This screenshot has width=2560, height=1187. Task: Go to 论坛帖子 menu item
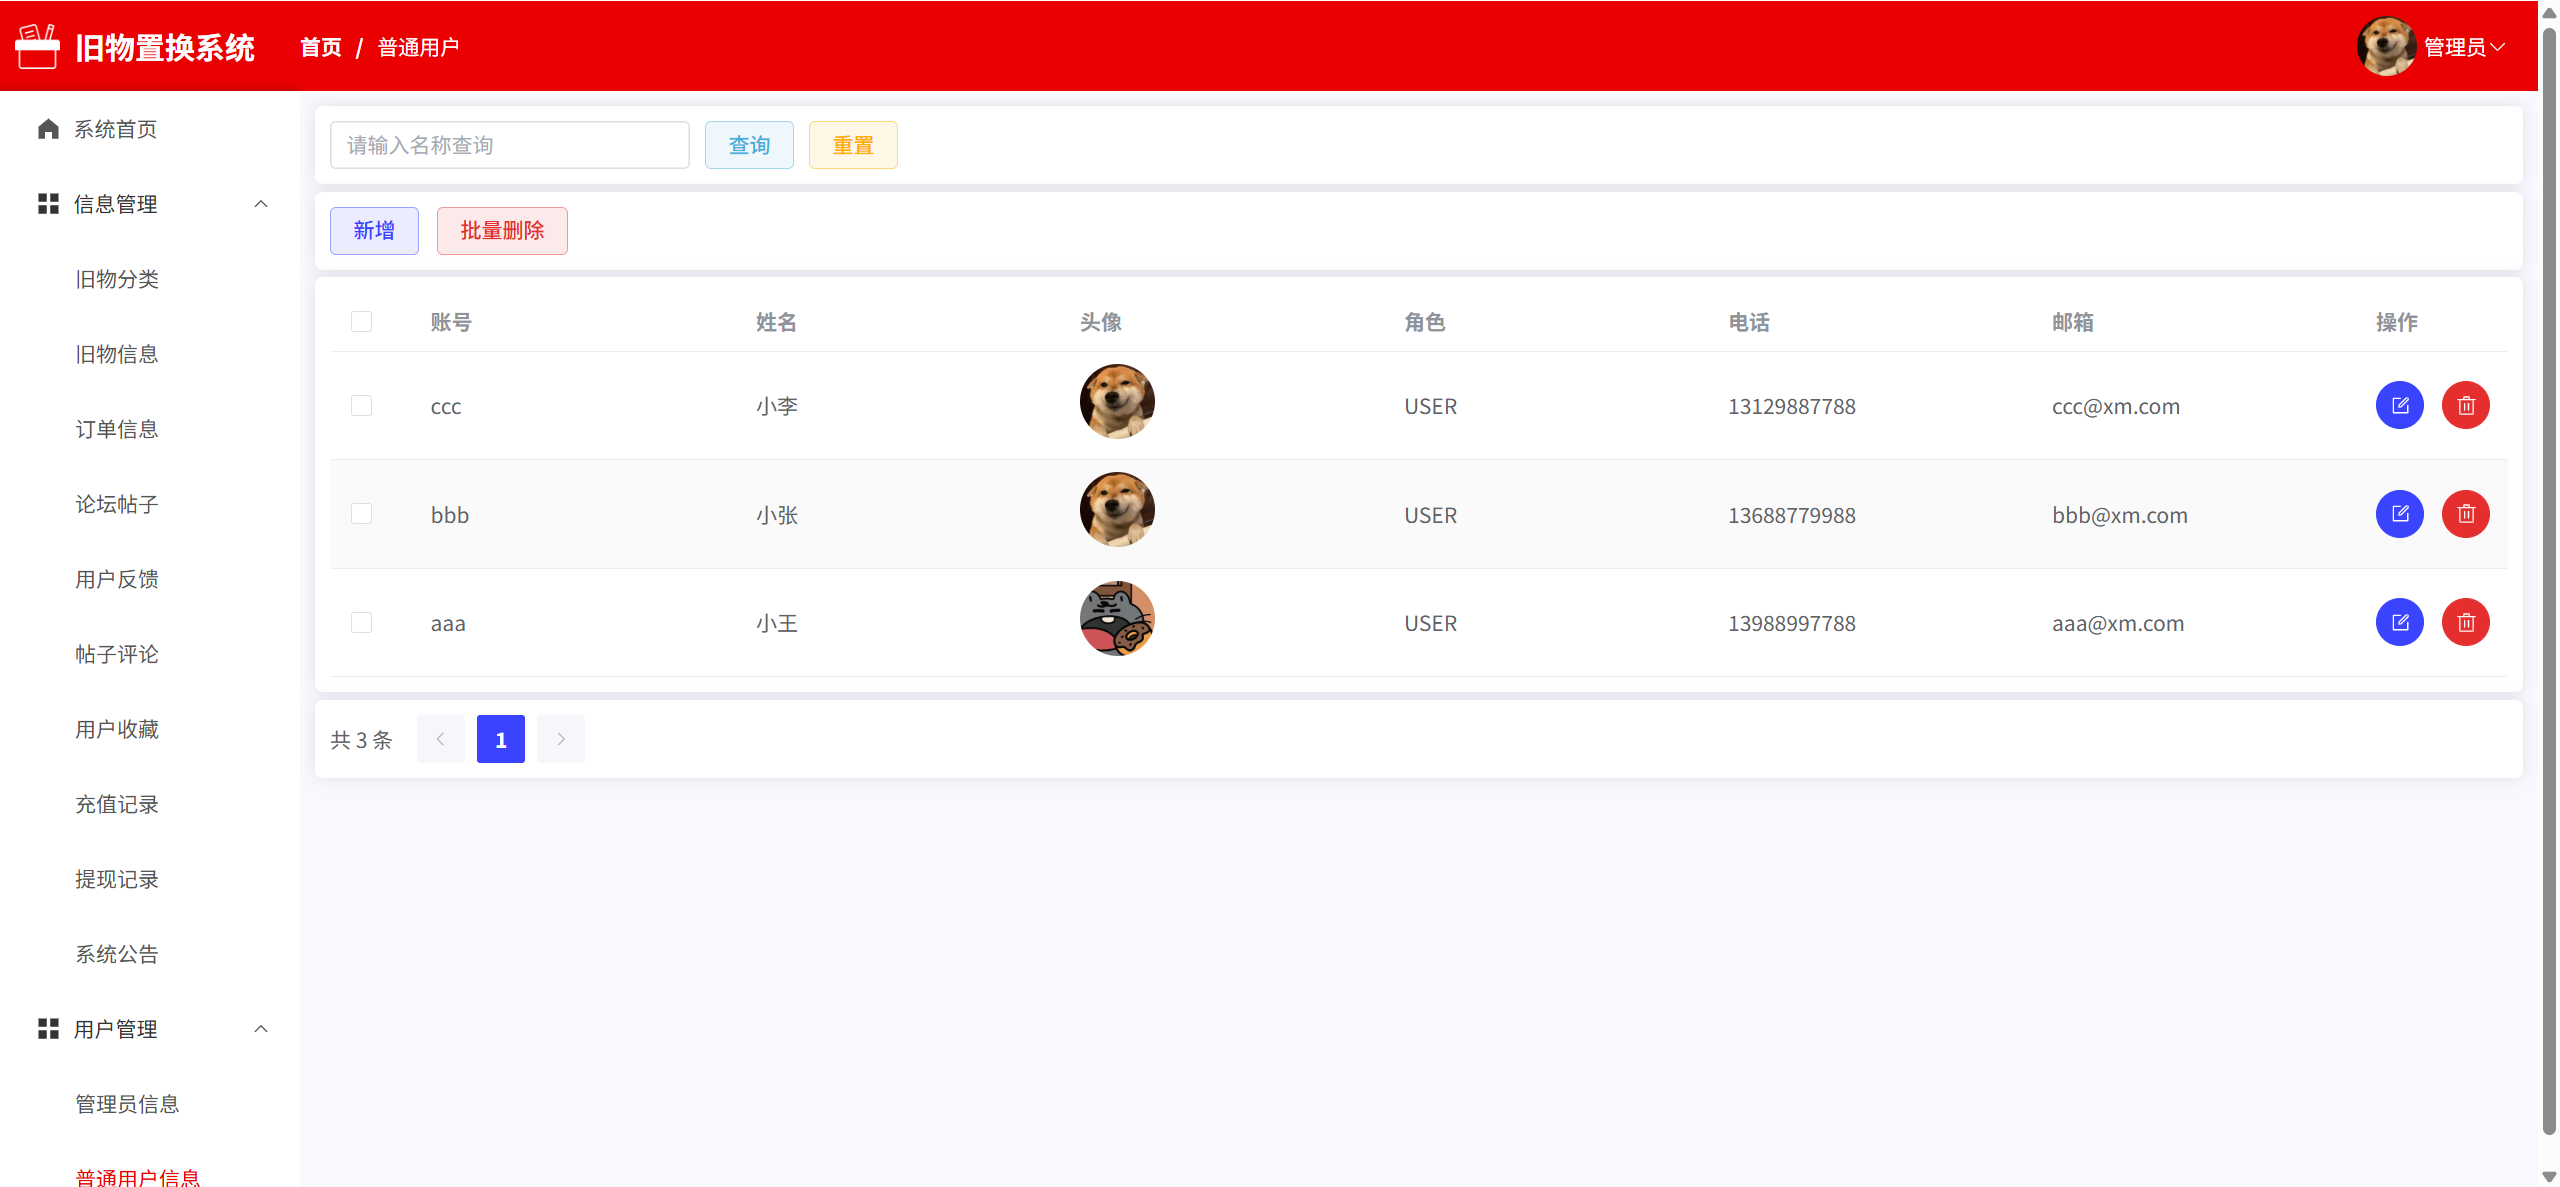(x=117, y=504)
